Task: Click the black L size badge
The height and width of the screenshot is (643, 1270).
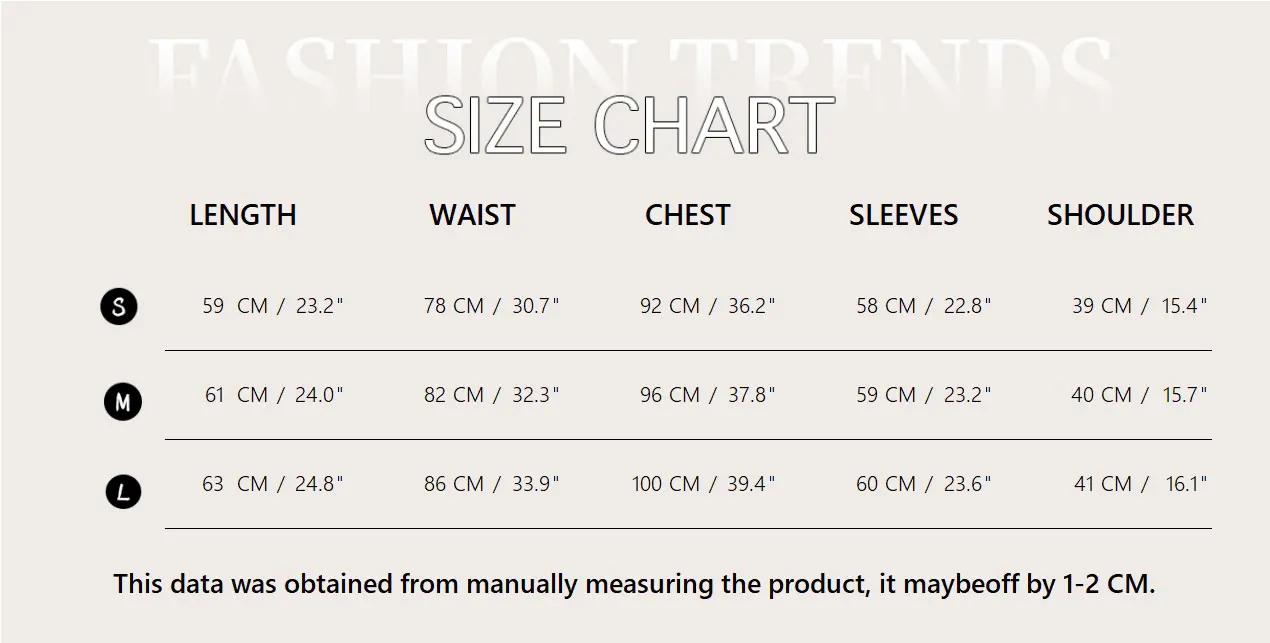Action: coord(122,492)
